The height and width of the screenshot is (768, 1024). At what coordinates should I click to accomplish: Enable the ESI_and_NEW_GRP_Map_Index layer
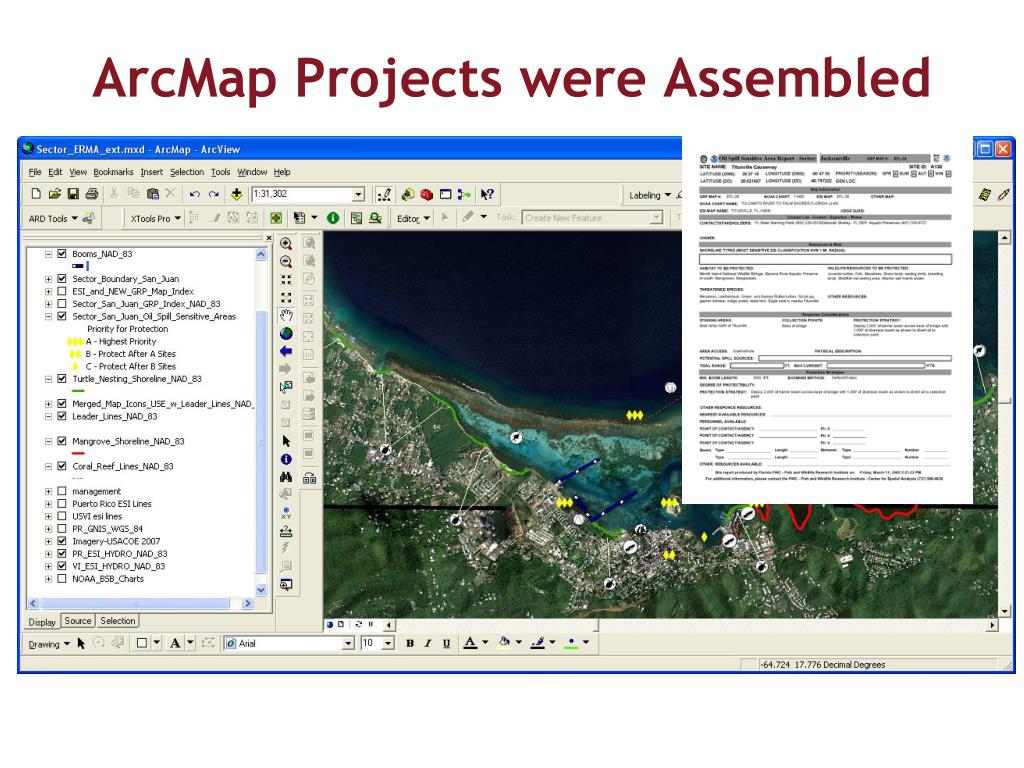click(62, 291)
